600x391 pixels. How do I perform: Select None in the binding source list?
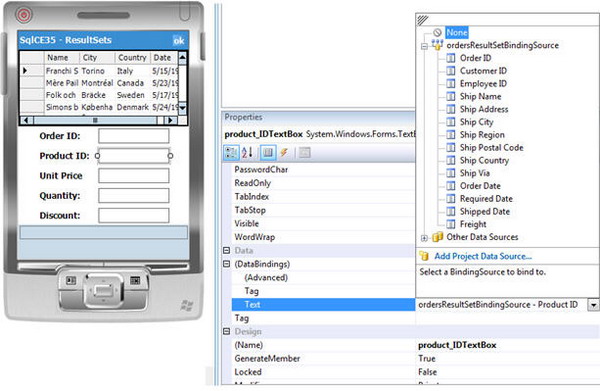tap(457, 33)
